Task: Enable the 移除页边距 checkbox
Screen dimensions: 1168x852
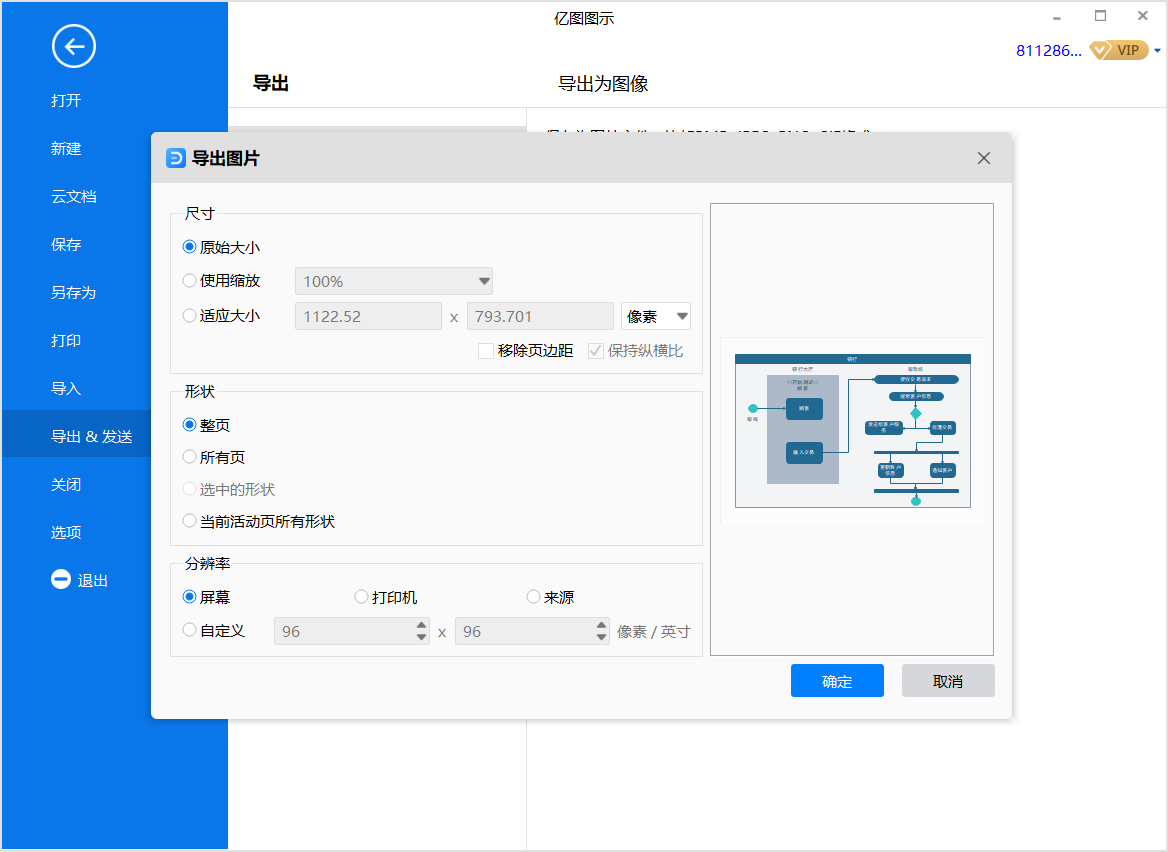Action: 486,351
